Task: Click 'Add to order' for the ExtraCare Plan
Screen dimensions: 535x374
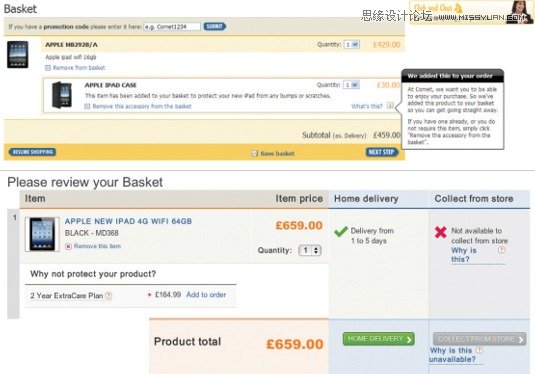Action: pyautogui.click(x=206, y=295)
